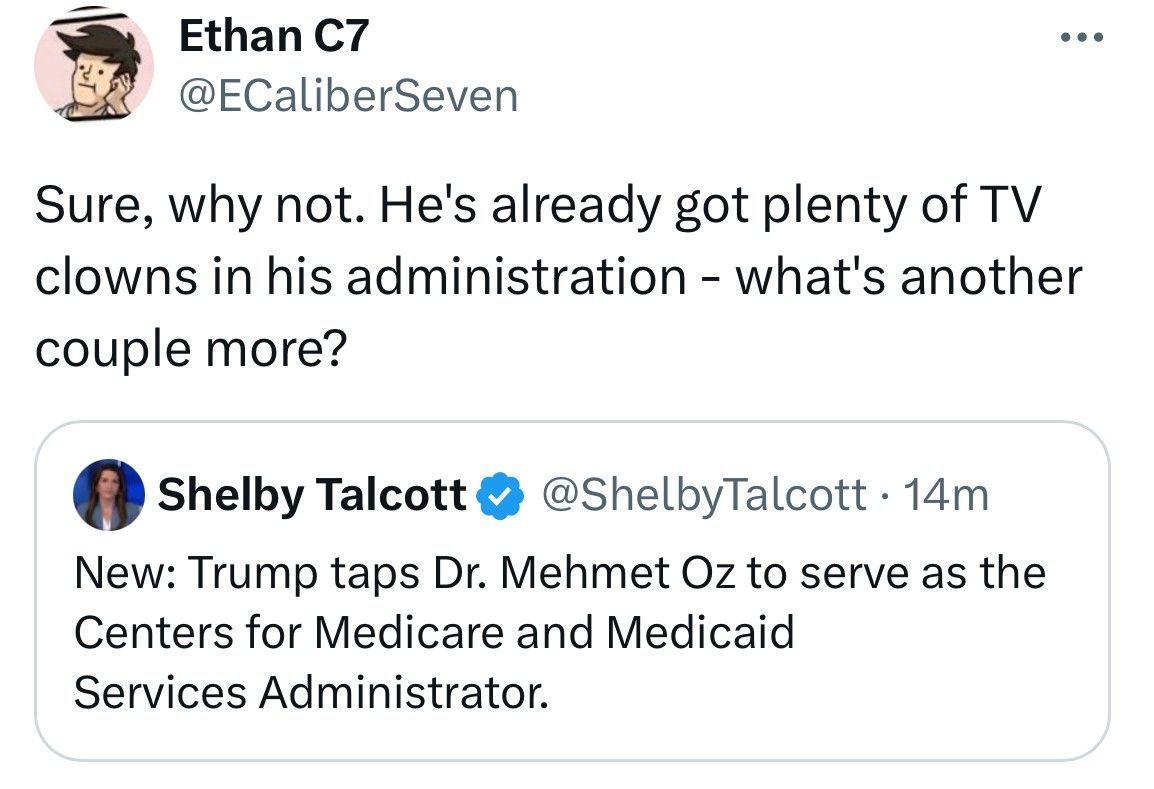Click 'what's another' in the tweet
This screenshot has height=789, width=1154.
pyautogui.click(x=909, y=277)
